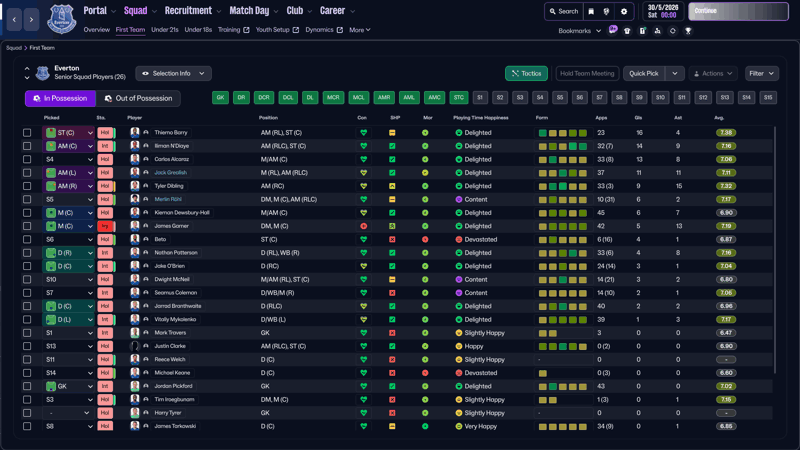Viewport: 800px width, 450px height.
Task: Open the hierarchy tree bookmark icon
Action: (x=657, y=31)
